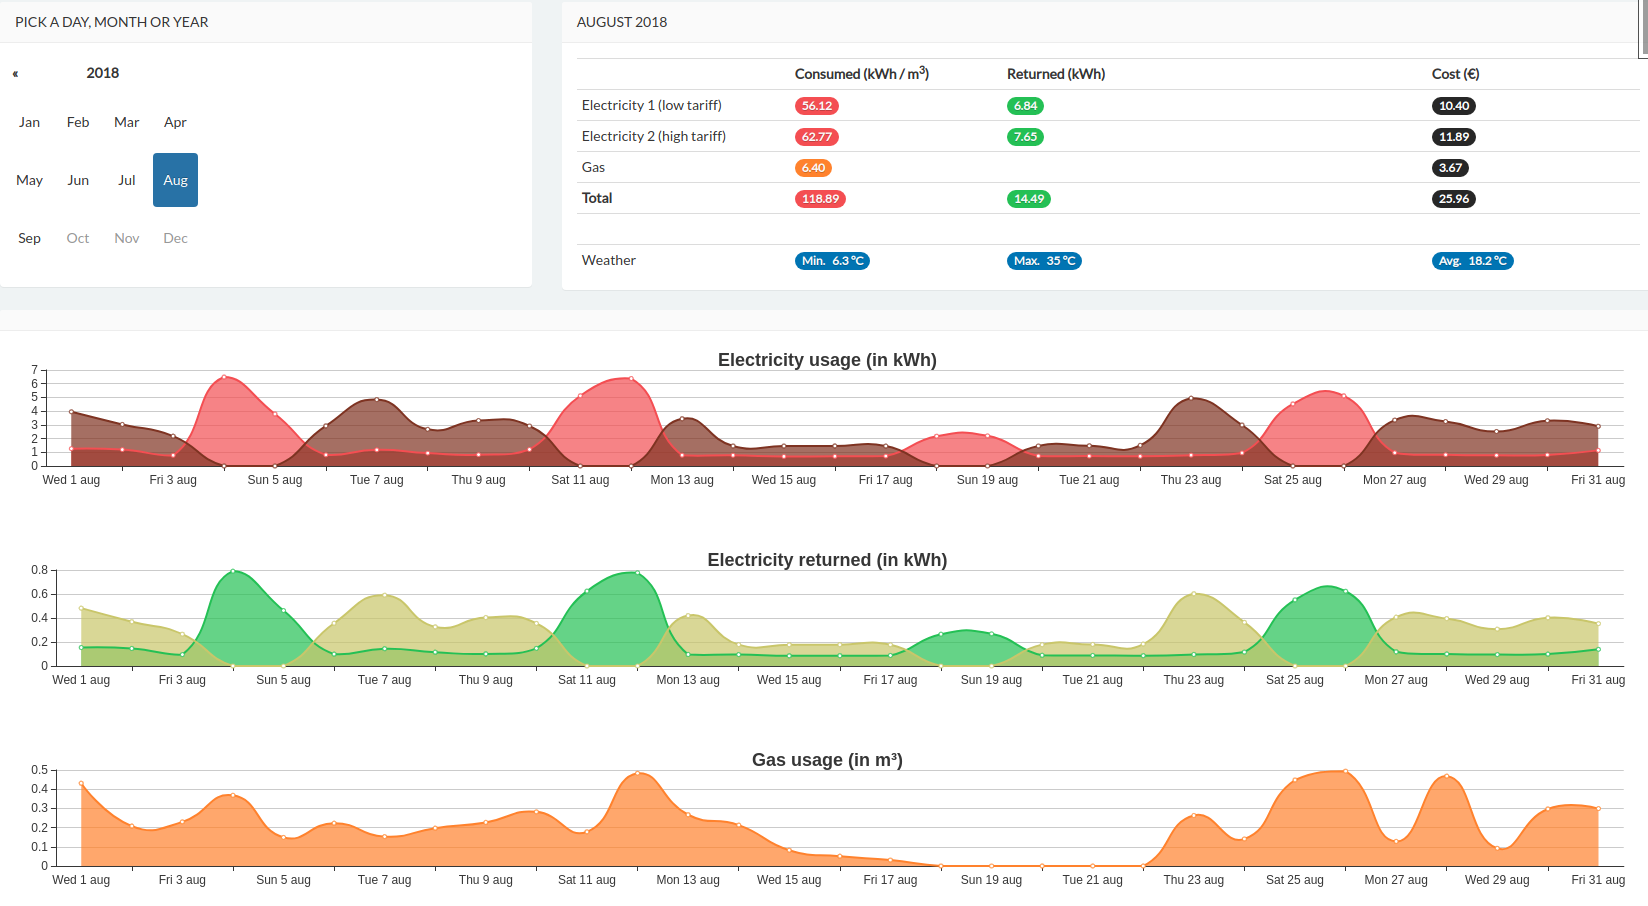Click the Returned (kWh) column header

point(1056,74)
